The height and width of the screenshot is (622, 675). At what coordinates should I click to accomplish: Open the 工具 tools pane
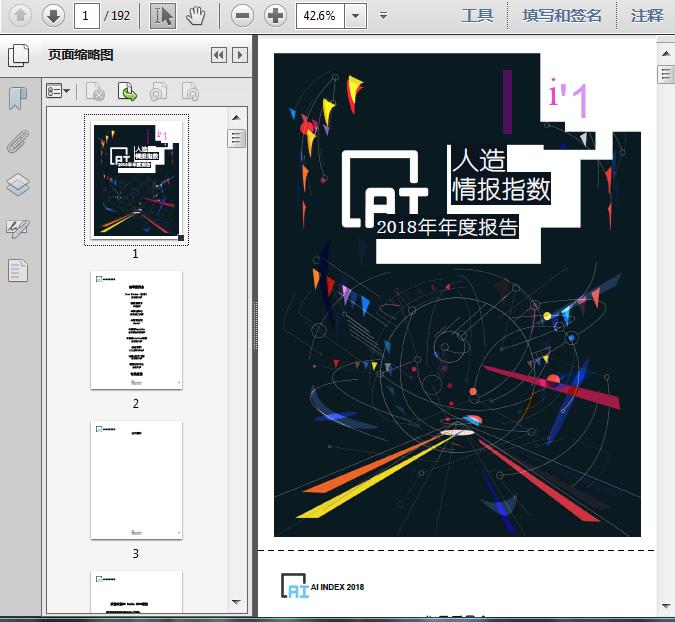click(477, 15)
